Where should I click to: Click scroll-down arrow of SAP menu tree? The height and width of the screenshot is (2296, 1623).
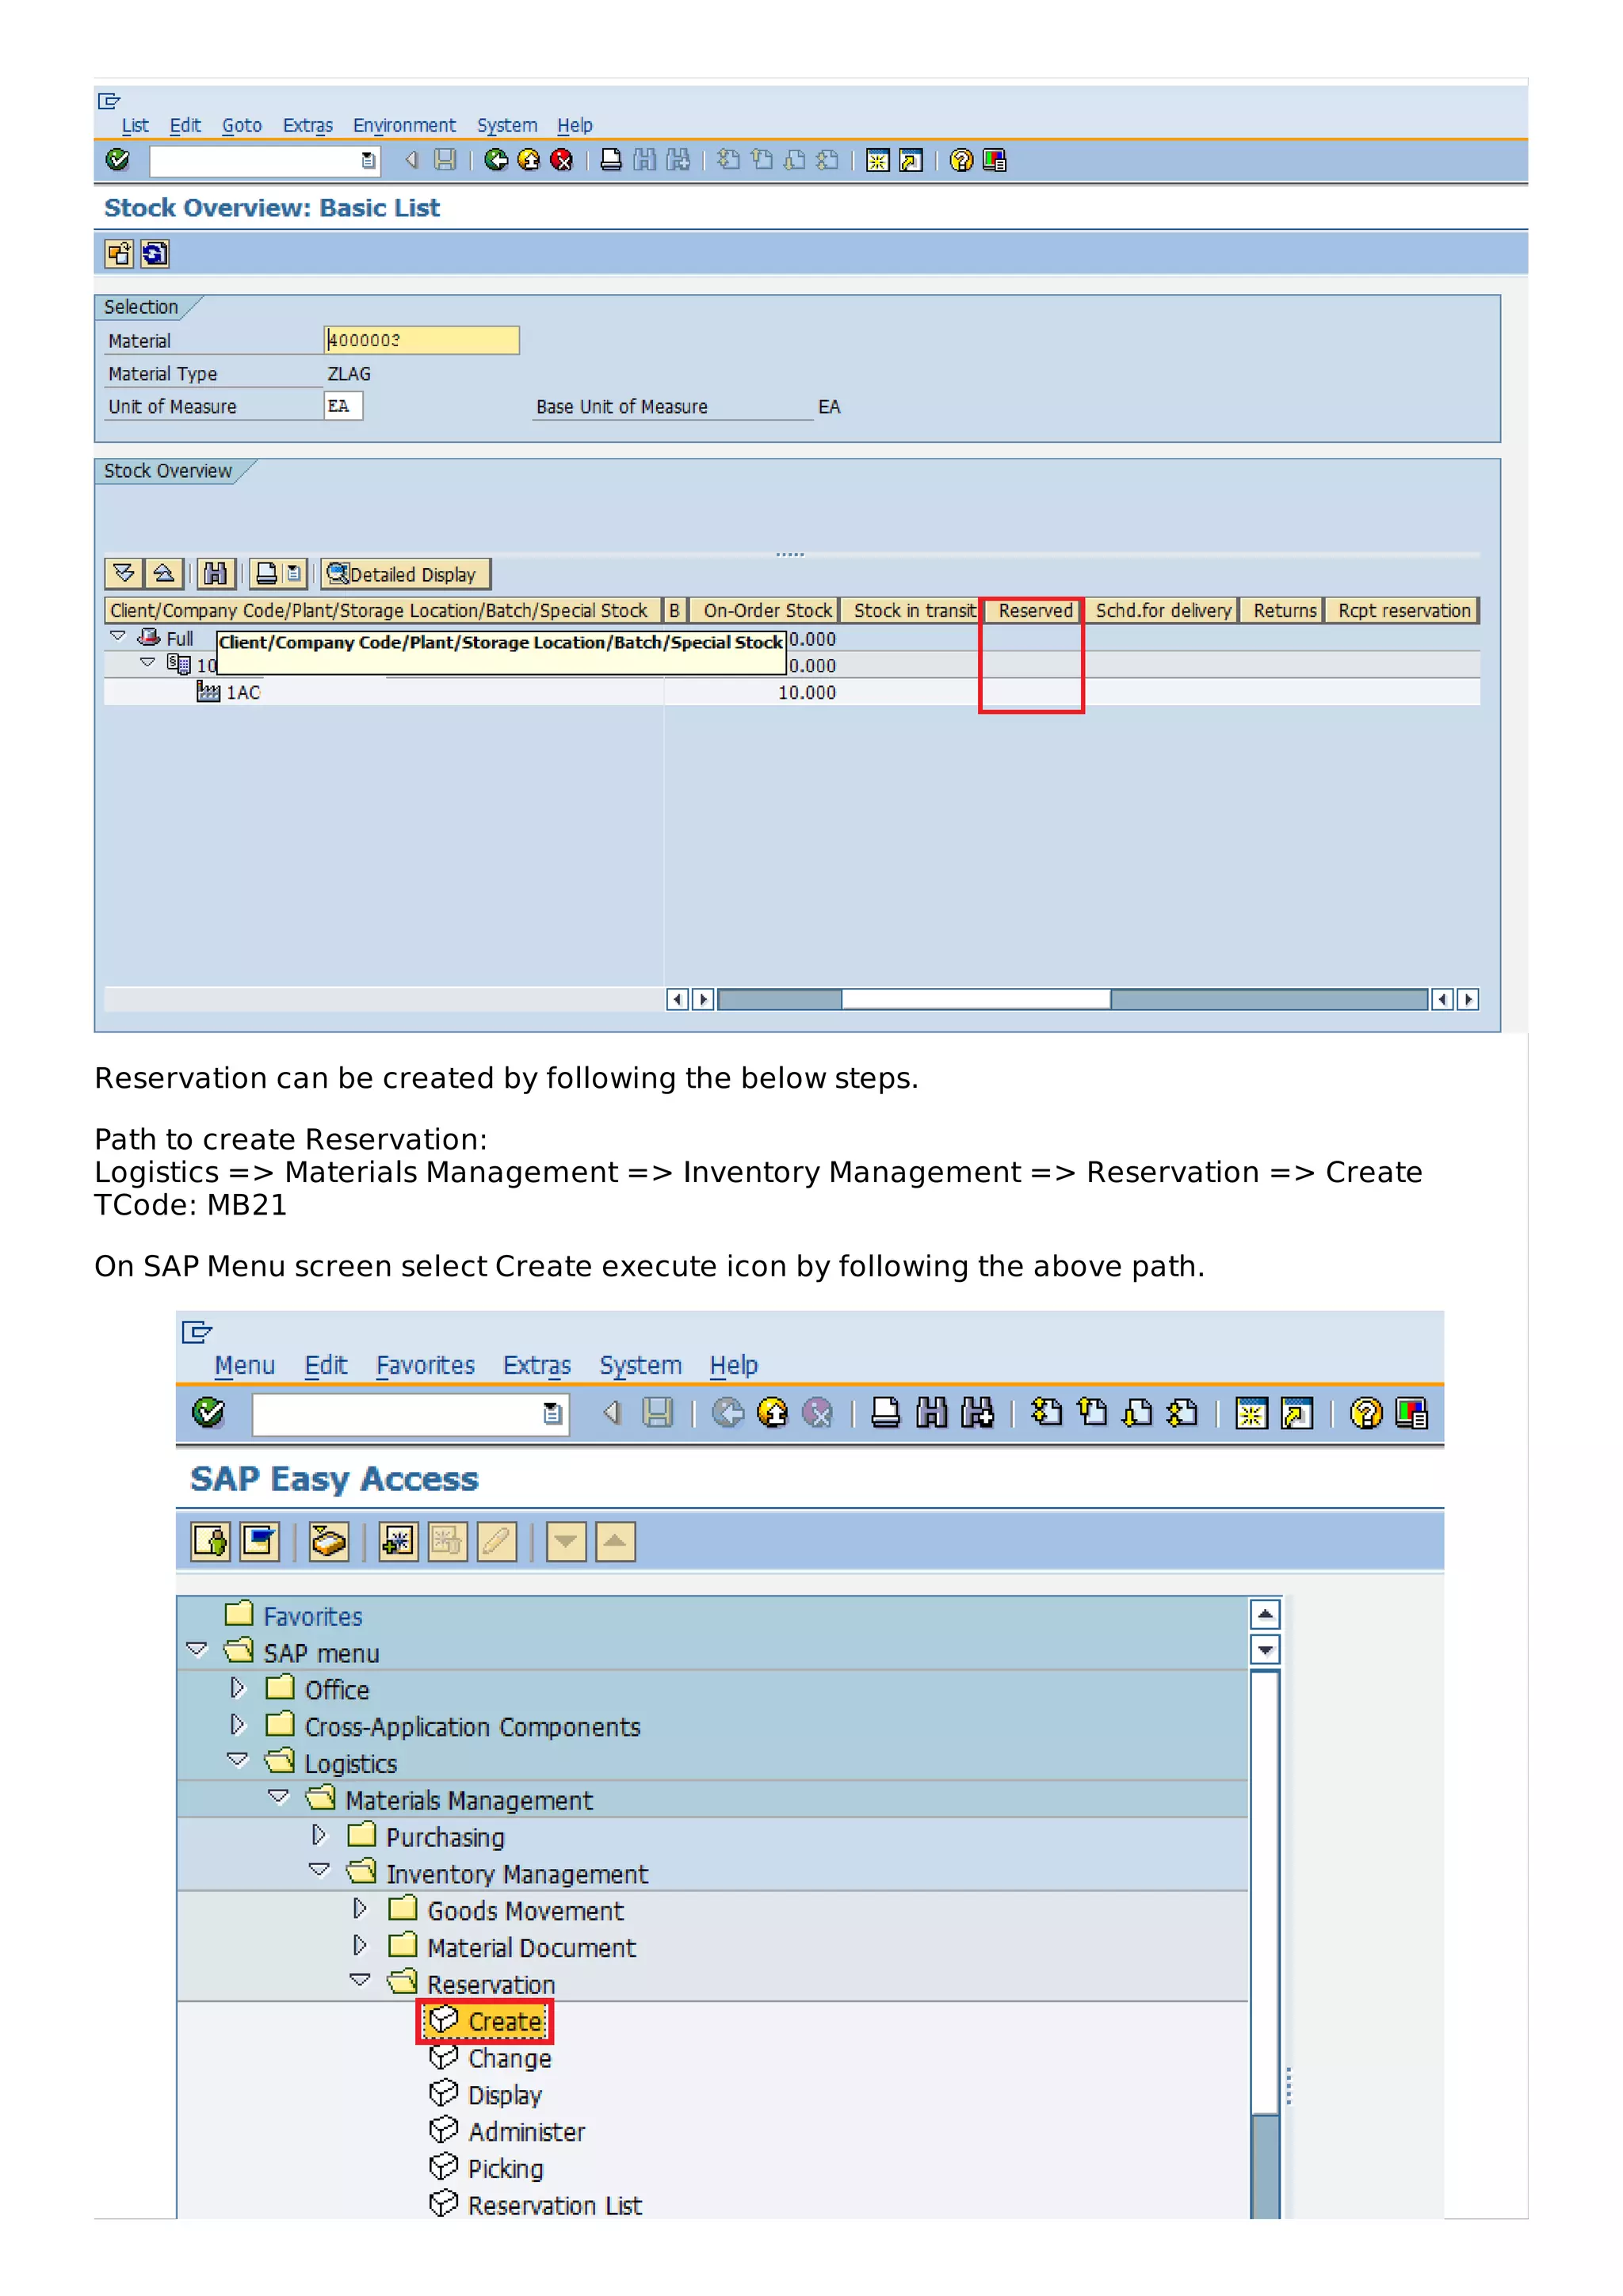(x=1266, y=1650)
